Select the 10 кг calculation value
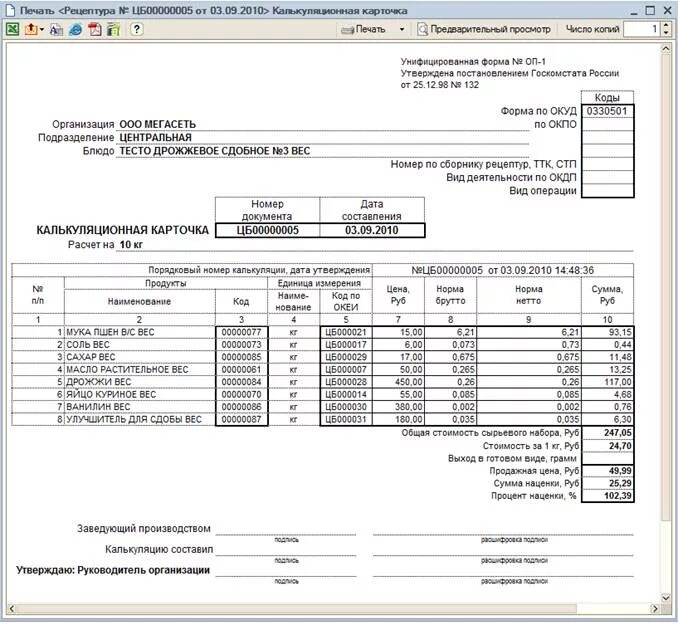This screenshot has width=678, height=625. (x=131, y=245)
